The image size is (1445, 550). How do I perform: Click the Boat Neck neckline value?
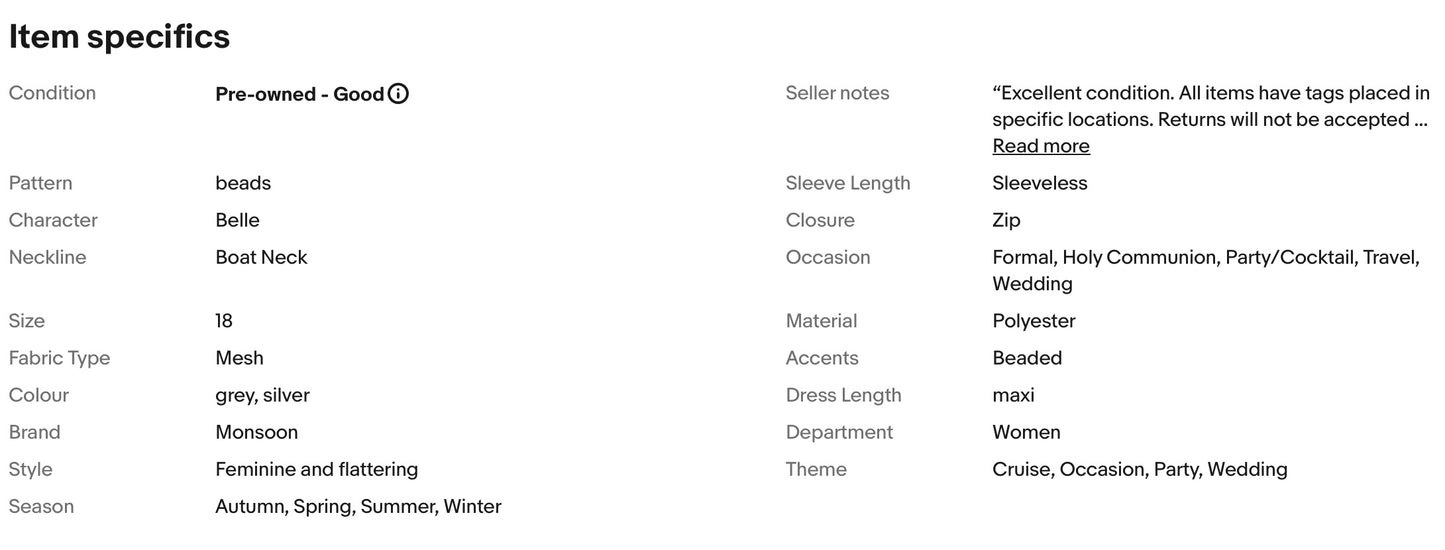click(x=261, y=257)
